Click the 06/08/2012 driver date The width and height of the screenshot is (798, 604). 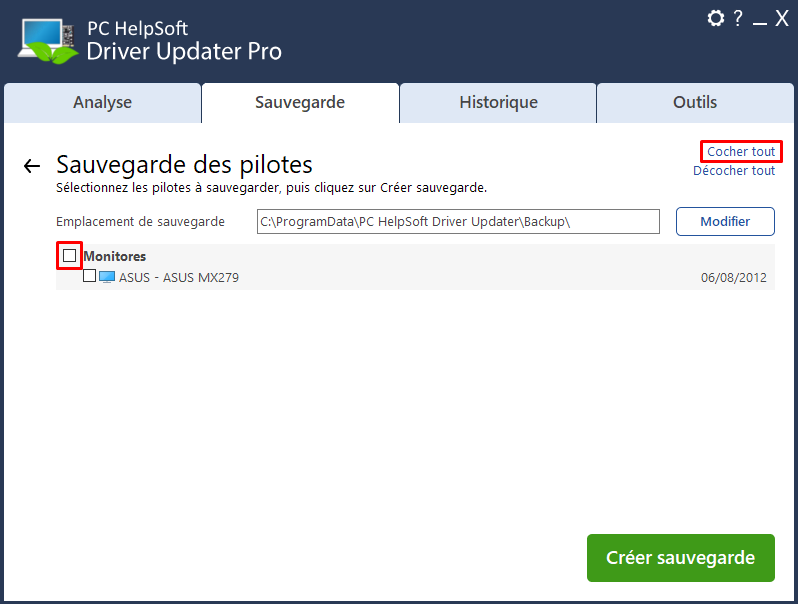click(733, 277)
